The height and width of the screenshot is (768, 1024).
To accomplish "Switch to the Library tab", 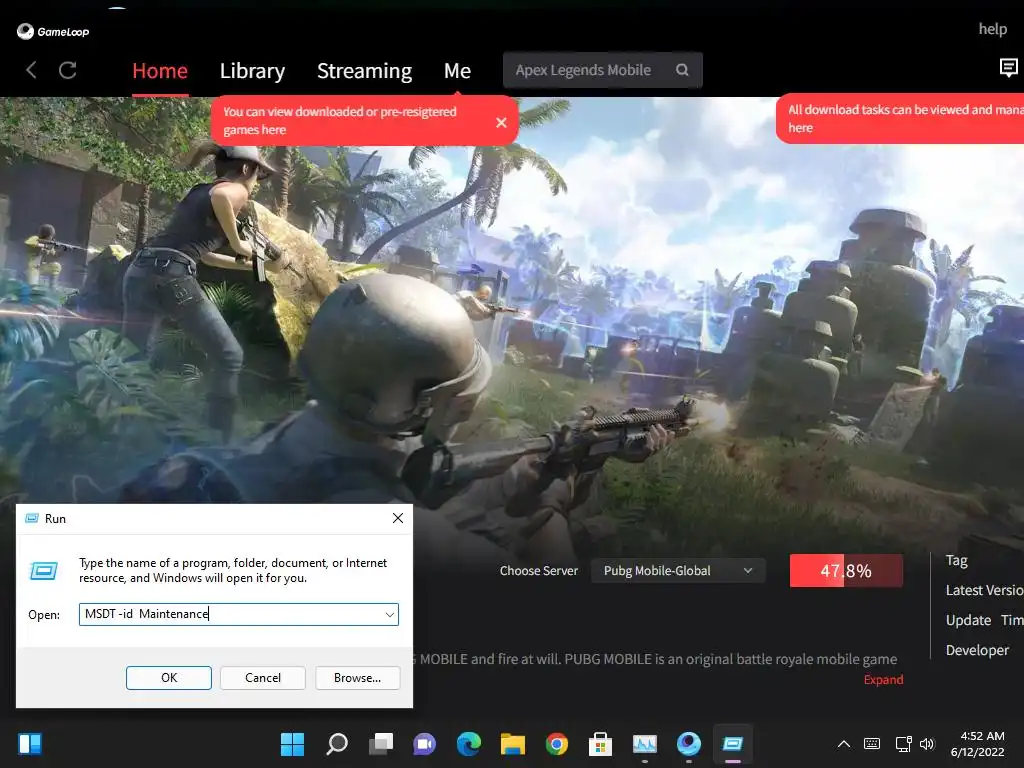I will tap(252, 71).
